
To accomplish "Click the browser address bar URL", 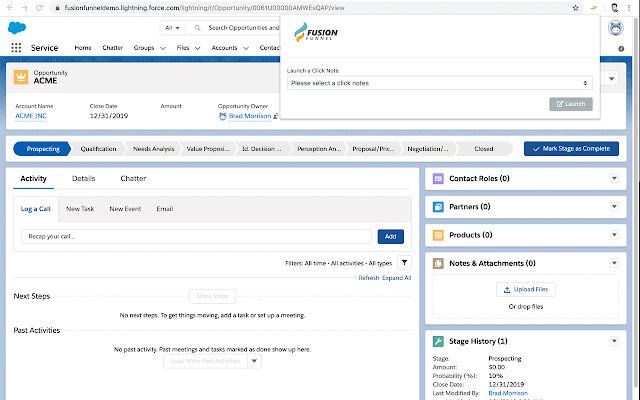I will coord(204,8).
